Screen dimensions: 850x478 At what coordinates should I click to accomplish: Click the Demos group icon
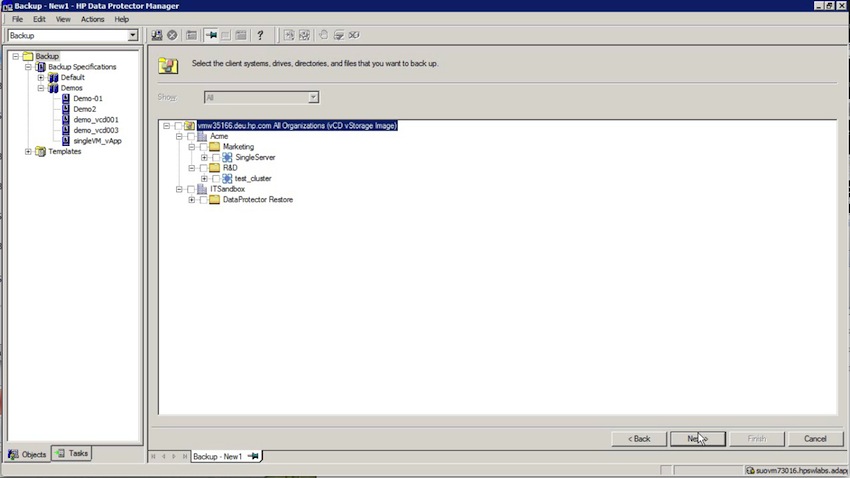53,88
